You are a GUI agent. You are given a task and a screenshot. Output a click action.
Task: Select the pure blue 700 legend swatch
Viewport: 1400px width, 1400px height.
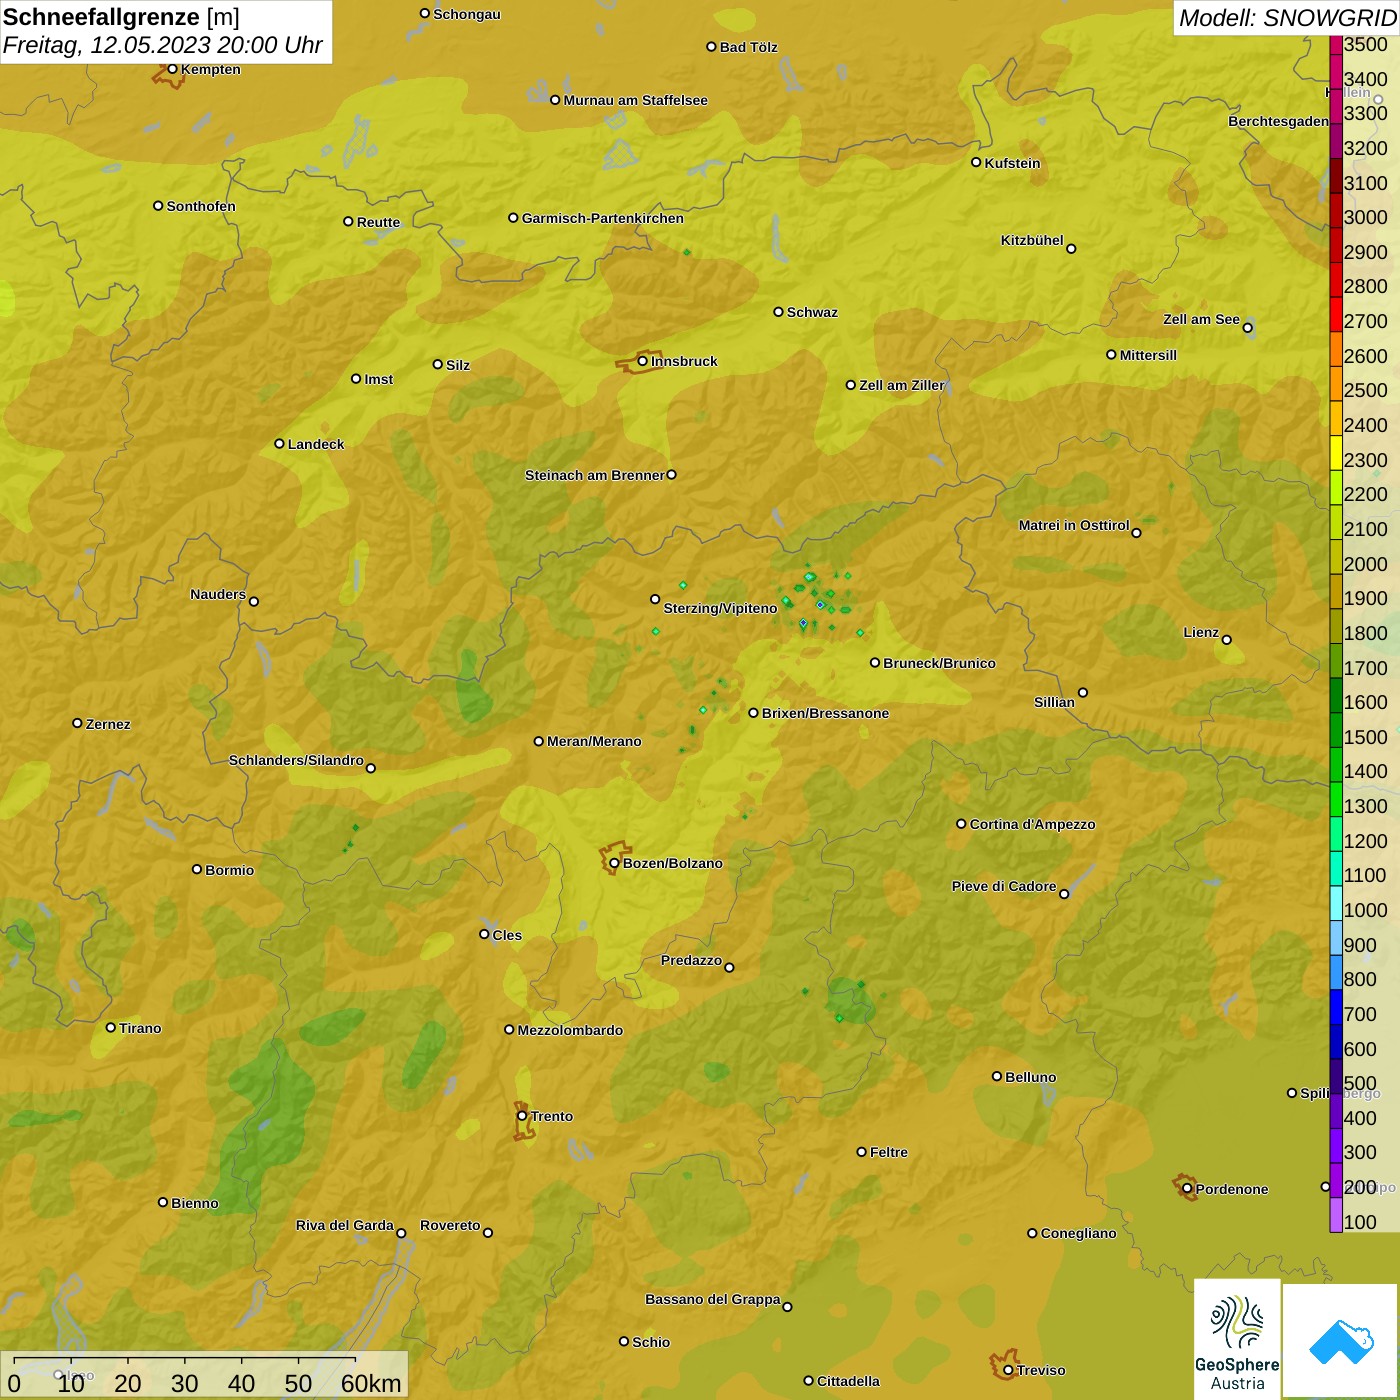point(1336,1007)
